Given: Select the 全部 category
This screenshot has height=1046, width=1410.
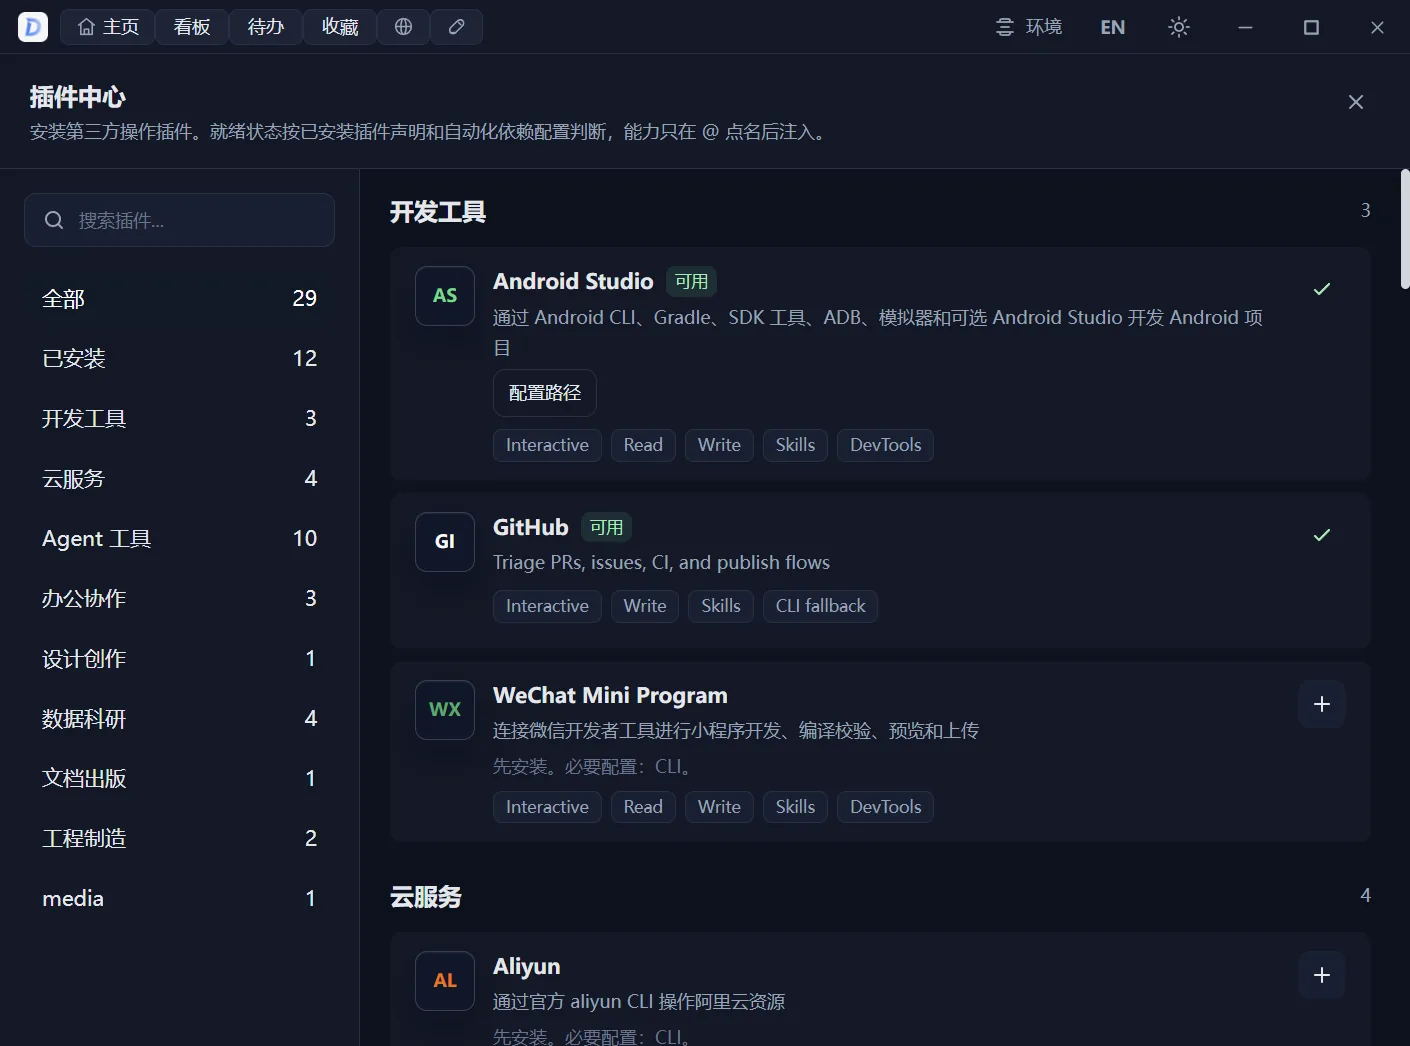Looking at the screenshot, I should click(x=179, y=298).
